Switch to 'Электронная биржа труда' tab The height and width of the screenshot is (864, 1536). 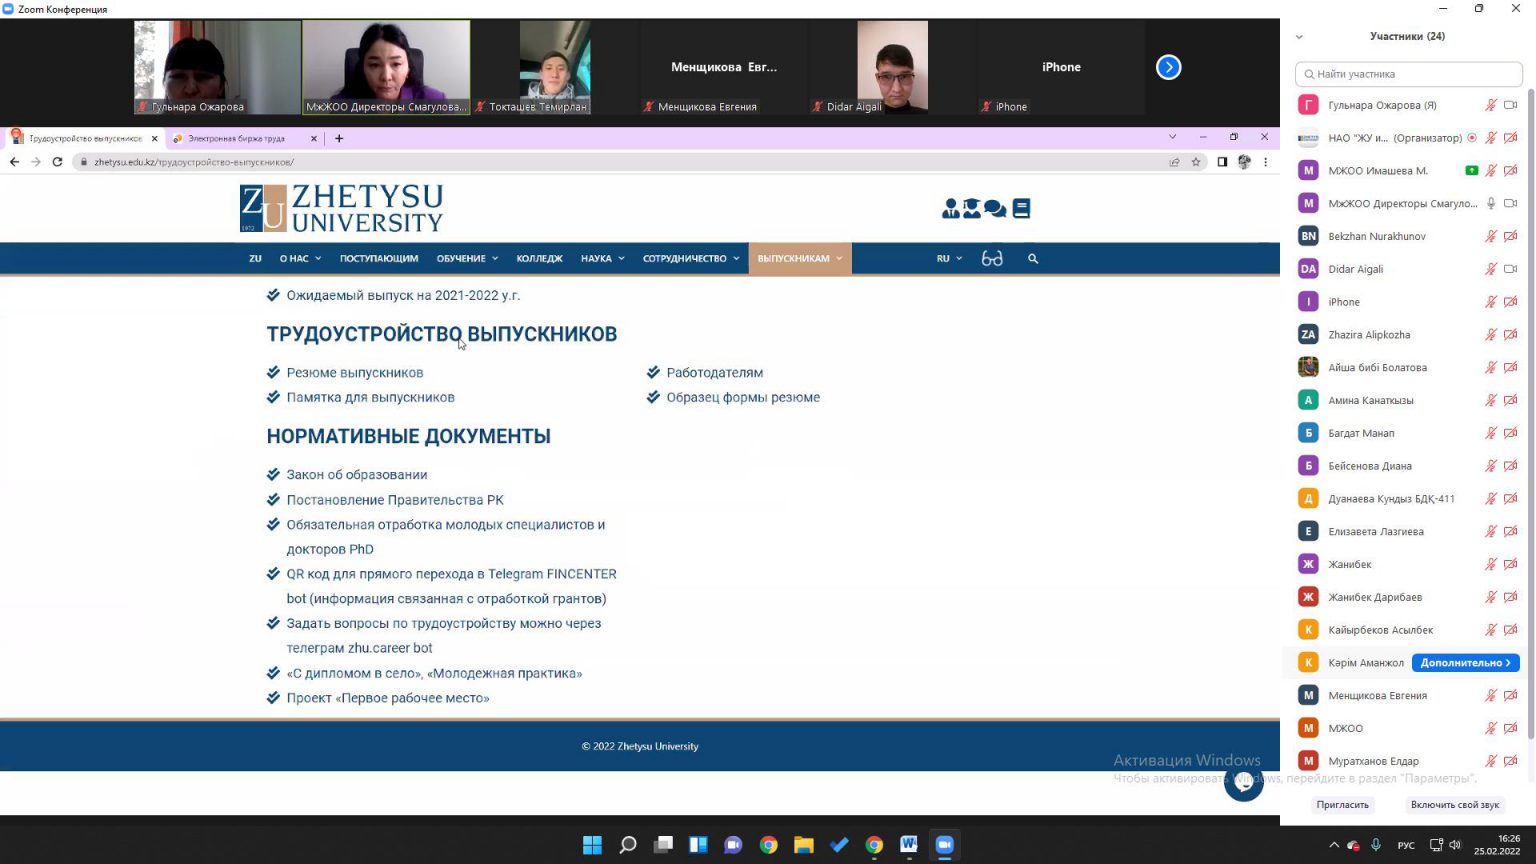click(237, 139)
